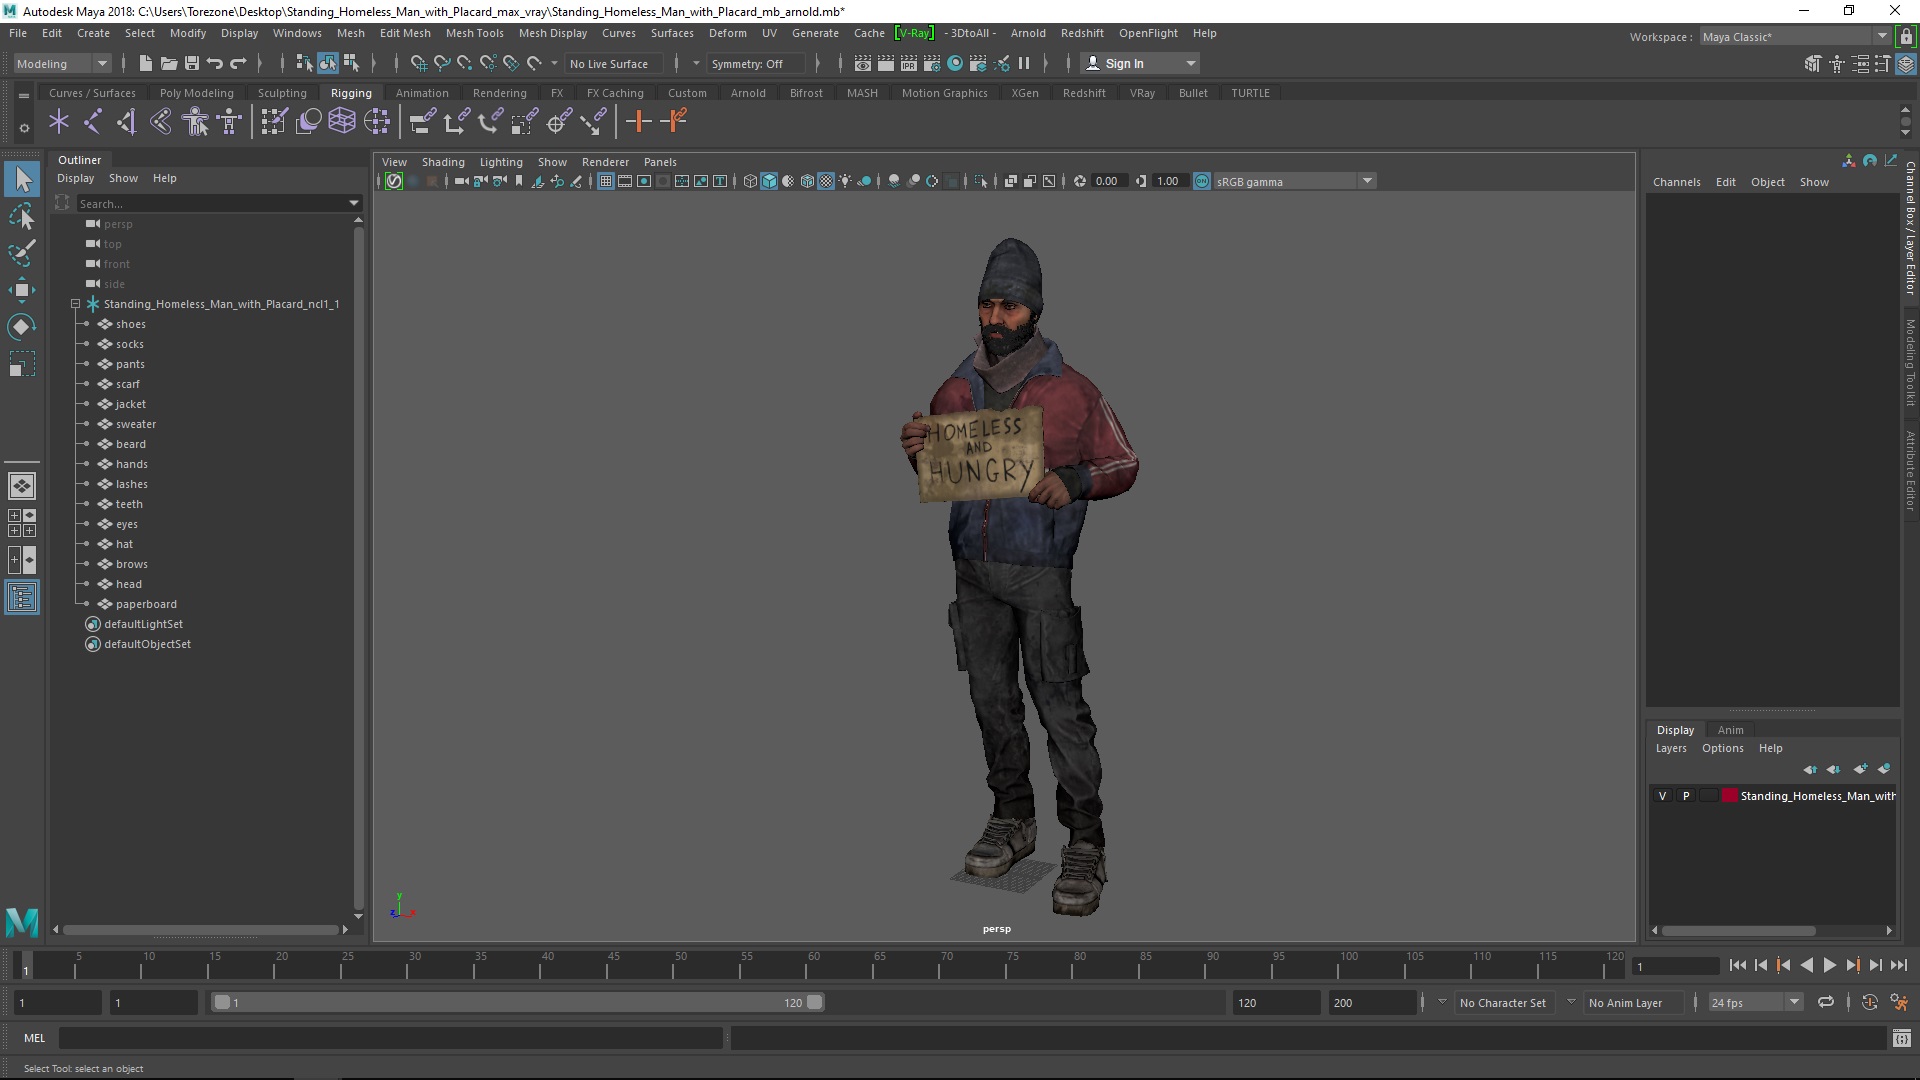The width and height of the screenshot is (1920, 1080).
Task: Open the Mesh Tools menu
Action: pyautogui.click(x=474, y=33)
